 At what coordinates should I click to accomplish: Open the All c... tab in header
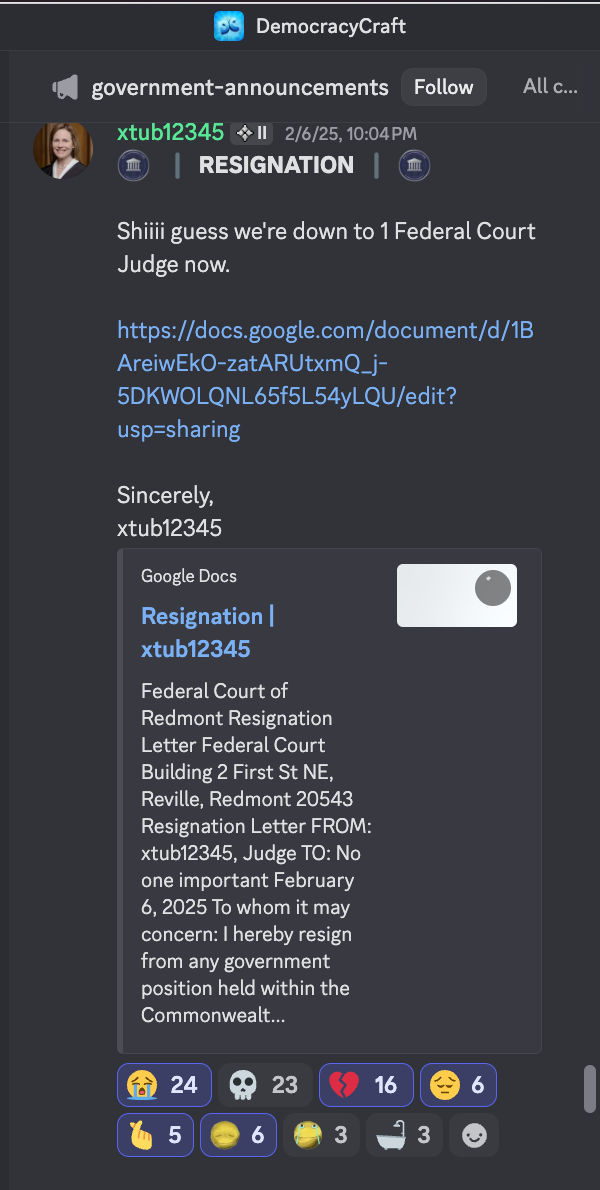click(x=550, y=87)
